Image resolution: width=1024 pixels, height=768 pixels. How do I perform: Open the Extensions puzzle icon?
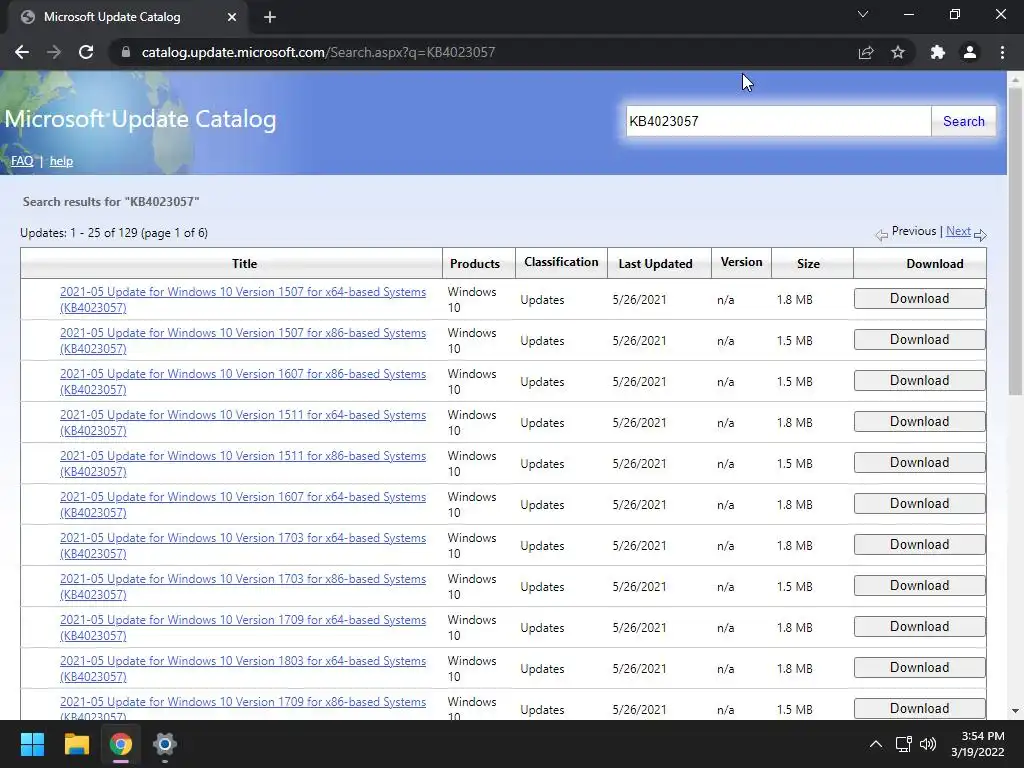(x=938, y=52)
